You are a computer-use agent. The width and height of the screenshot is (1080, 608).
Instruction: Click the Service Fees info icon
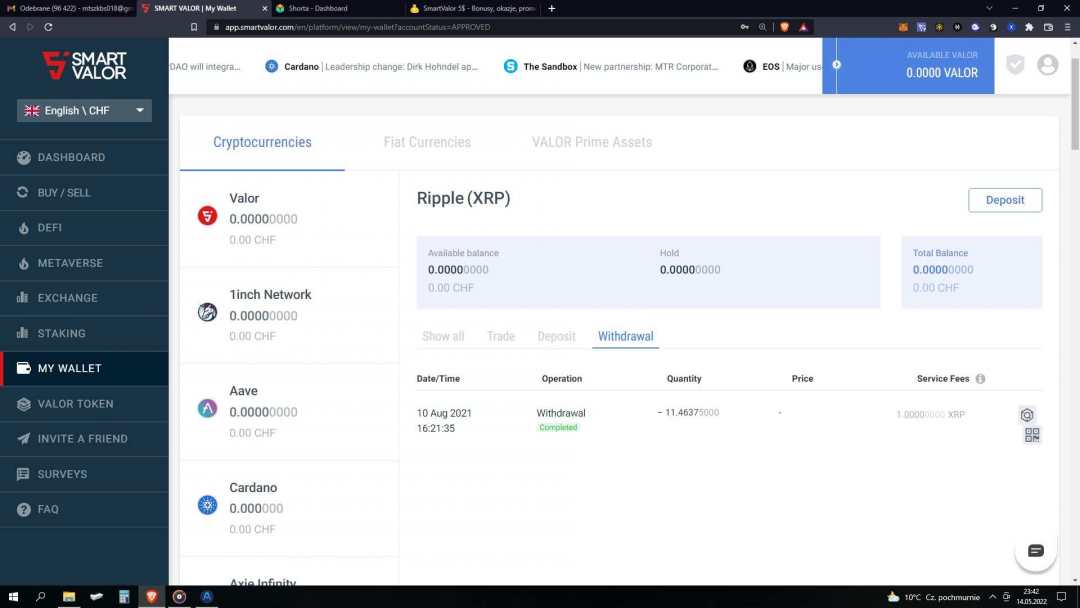(x=980, y=379)
